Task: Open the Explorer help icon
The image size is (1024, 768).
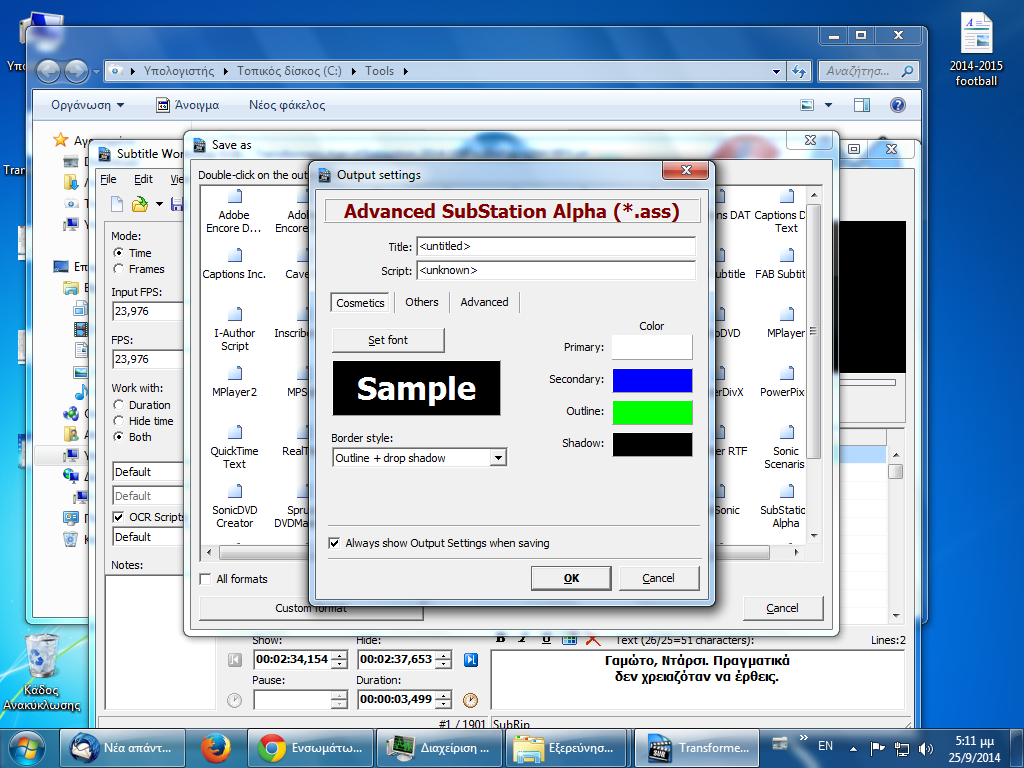Action: pyautogui.click(x=898, y=105)
